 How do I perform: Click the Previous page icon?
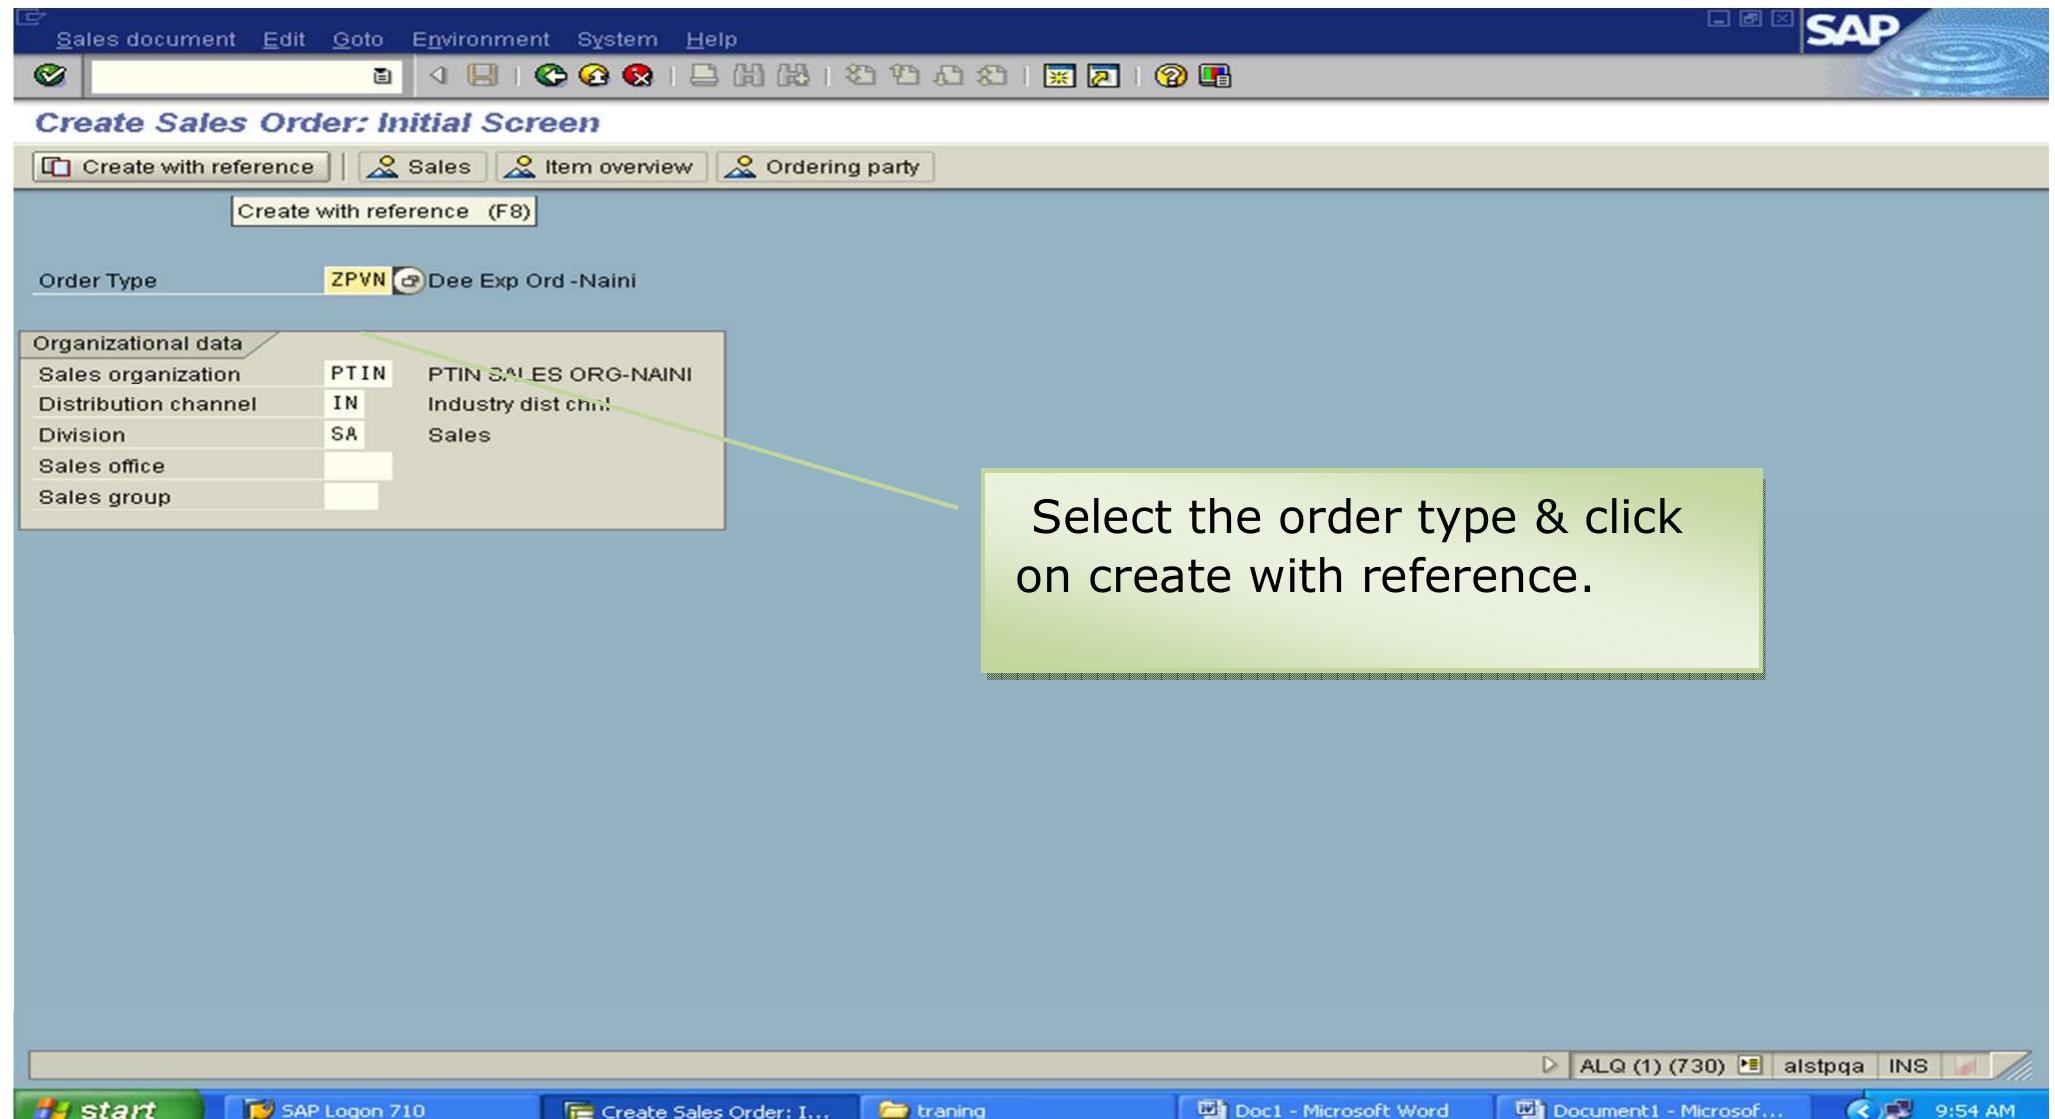(x=904, y=76)
